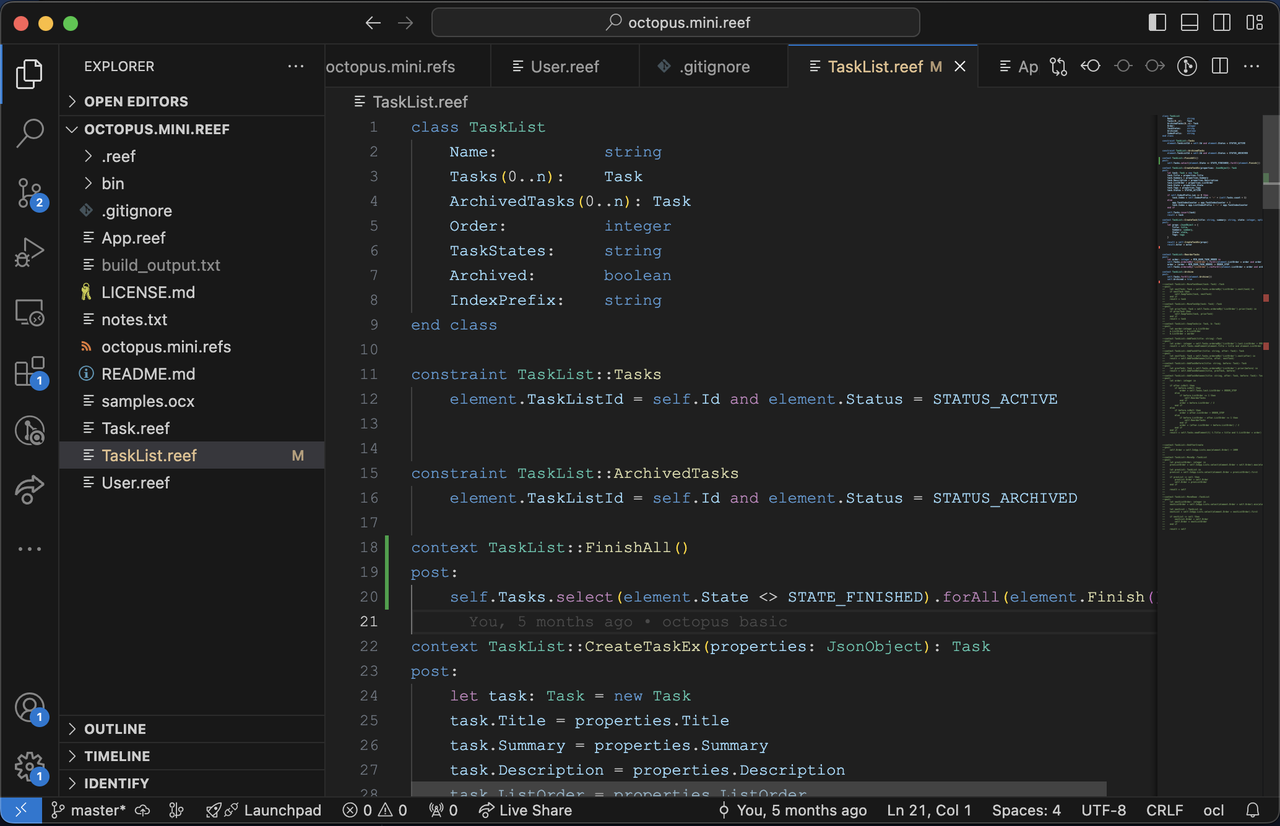
Task: Open README.md in Explorer
Action: click(192, 374)
